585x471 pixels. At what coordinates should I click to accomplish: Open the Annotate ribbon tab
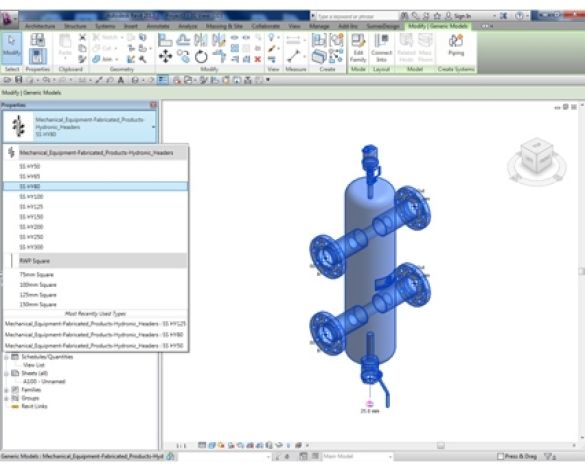pyautogui.click(x=158, y=26)
